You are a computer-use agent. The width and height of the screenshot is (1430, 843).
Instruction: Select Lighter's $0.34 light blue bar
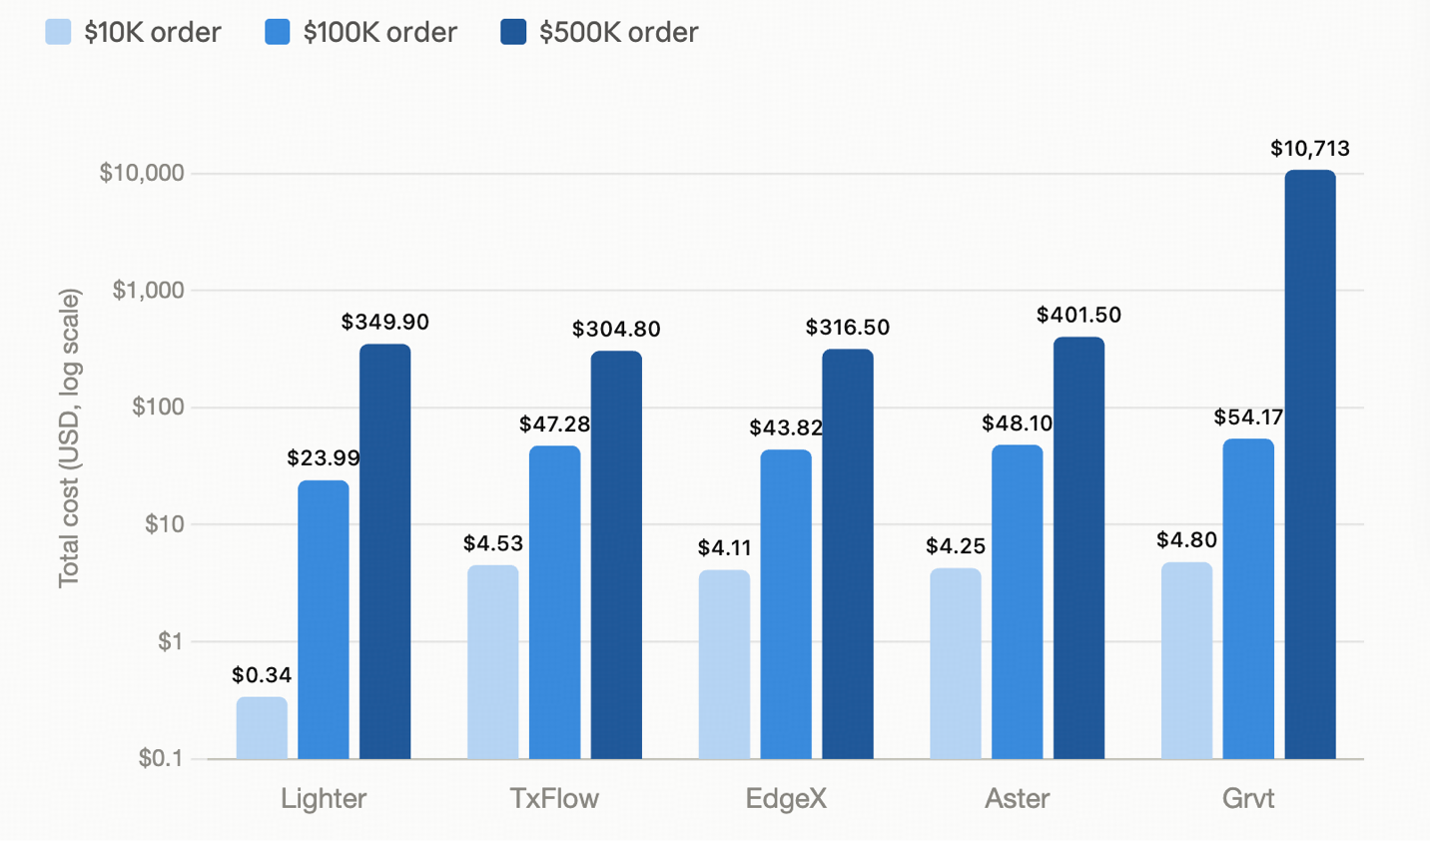click(x=262, y=728)
